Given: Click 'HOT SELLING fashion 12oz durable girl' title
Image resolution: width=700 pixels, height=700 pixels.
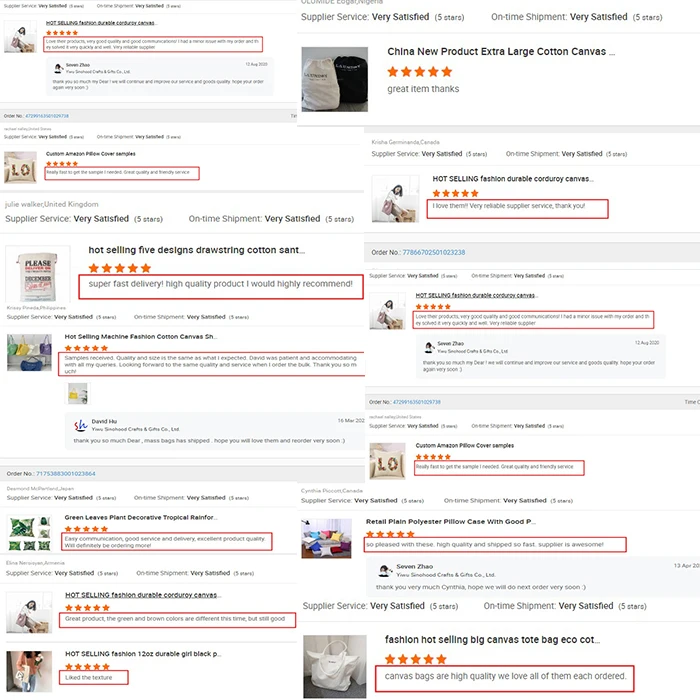Looking at the screenshot, I should (143, 654).
